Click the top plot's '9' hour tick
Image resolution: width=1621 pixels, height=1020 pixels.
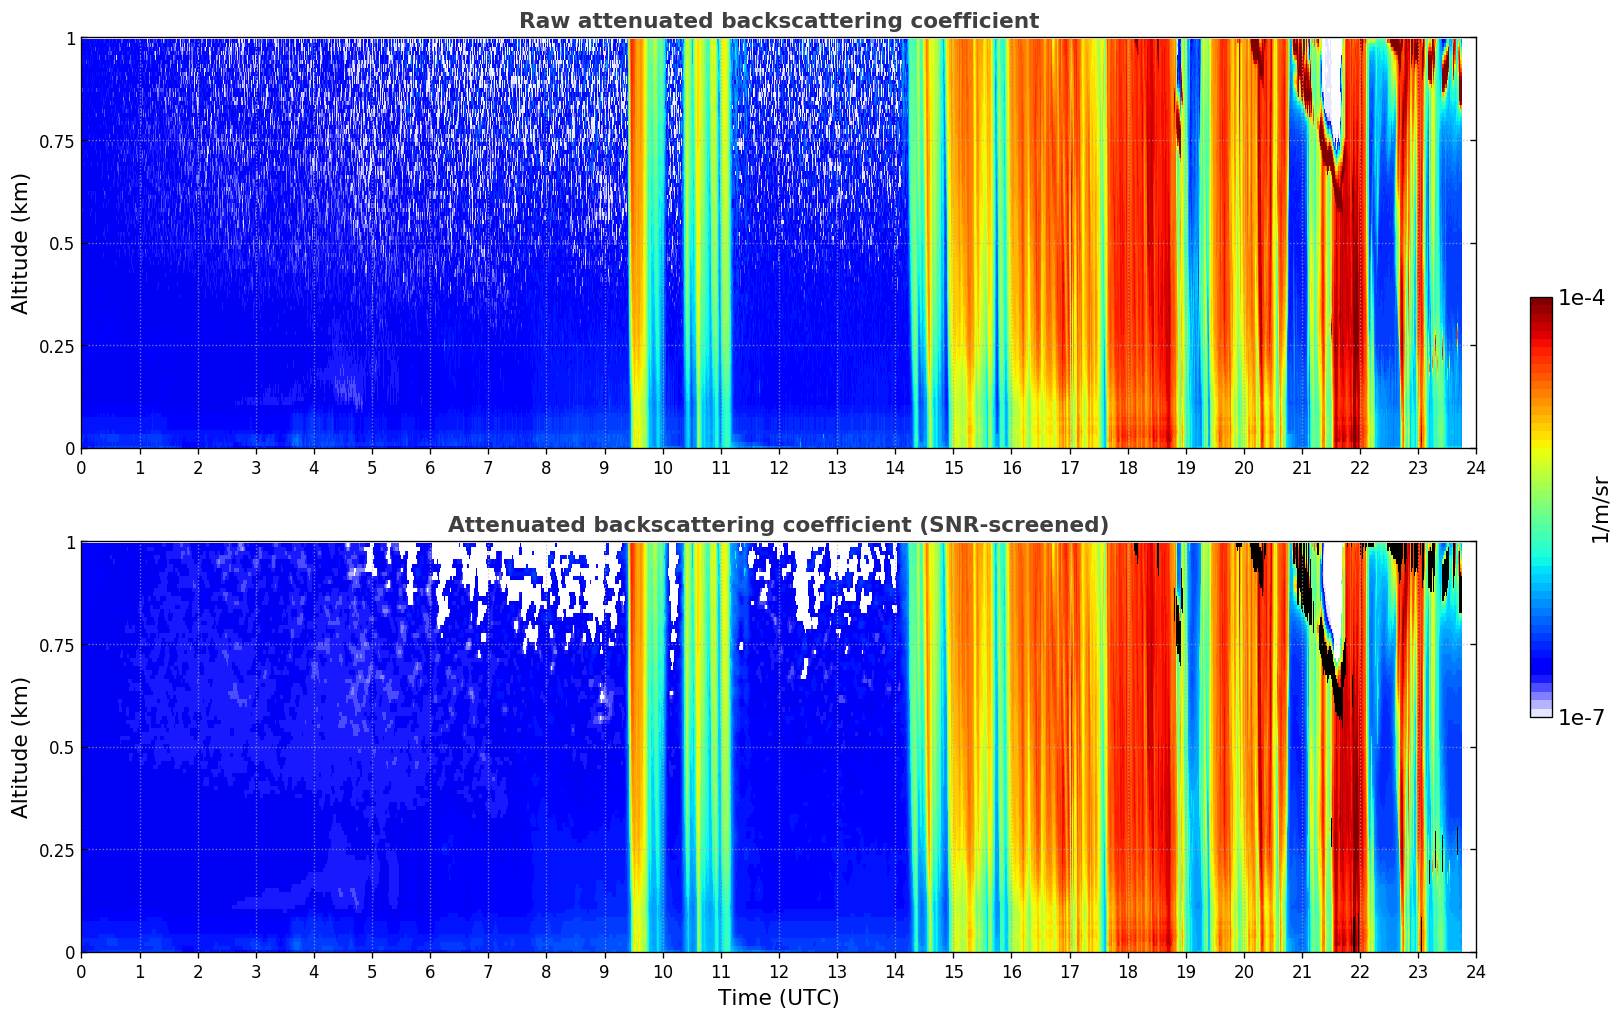coord(604,467)
